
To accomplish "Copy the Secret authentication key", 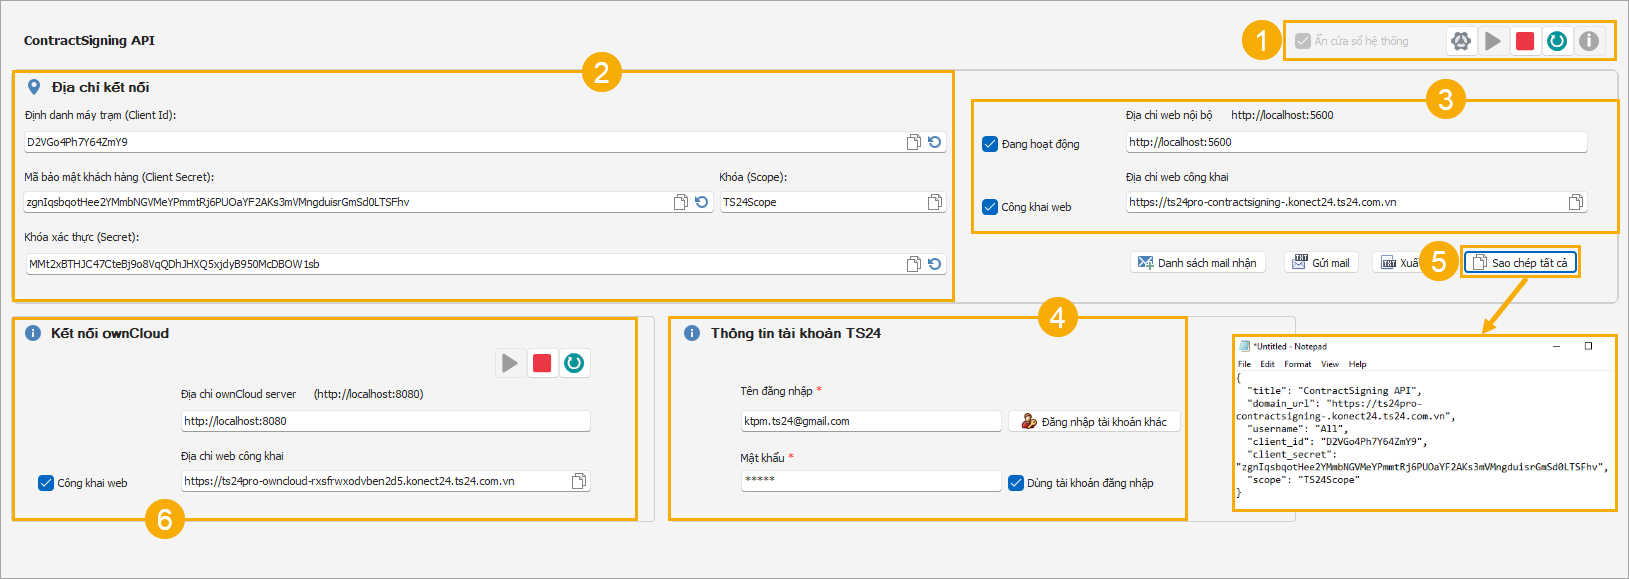I will point(913,264).
